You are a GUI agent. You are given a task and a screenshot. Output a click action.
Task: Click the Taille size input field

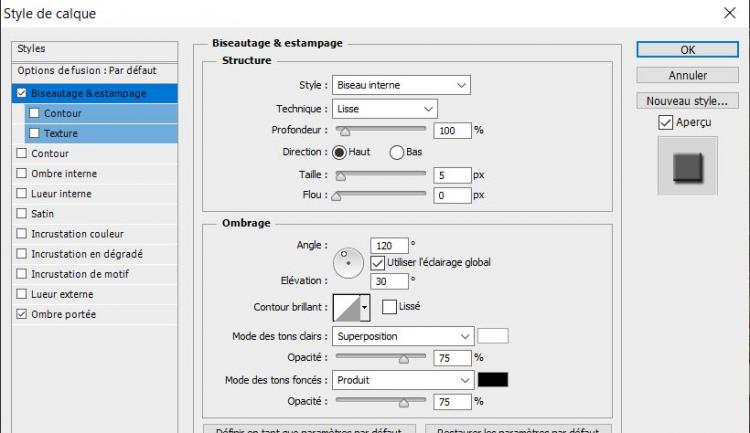pos(452,174)
